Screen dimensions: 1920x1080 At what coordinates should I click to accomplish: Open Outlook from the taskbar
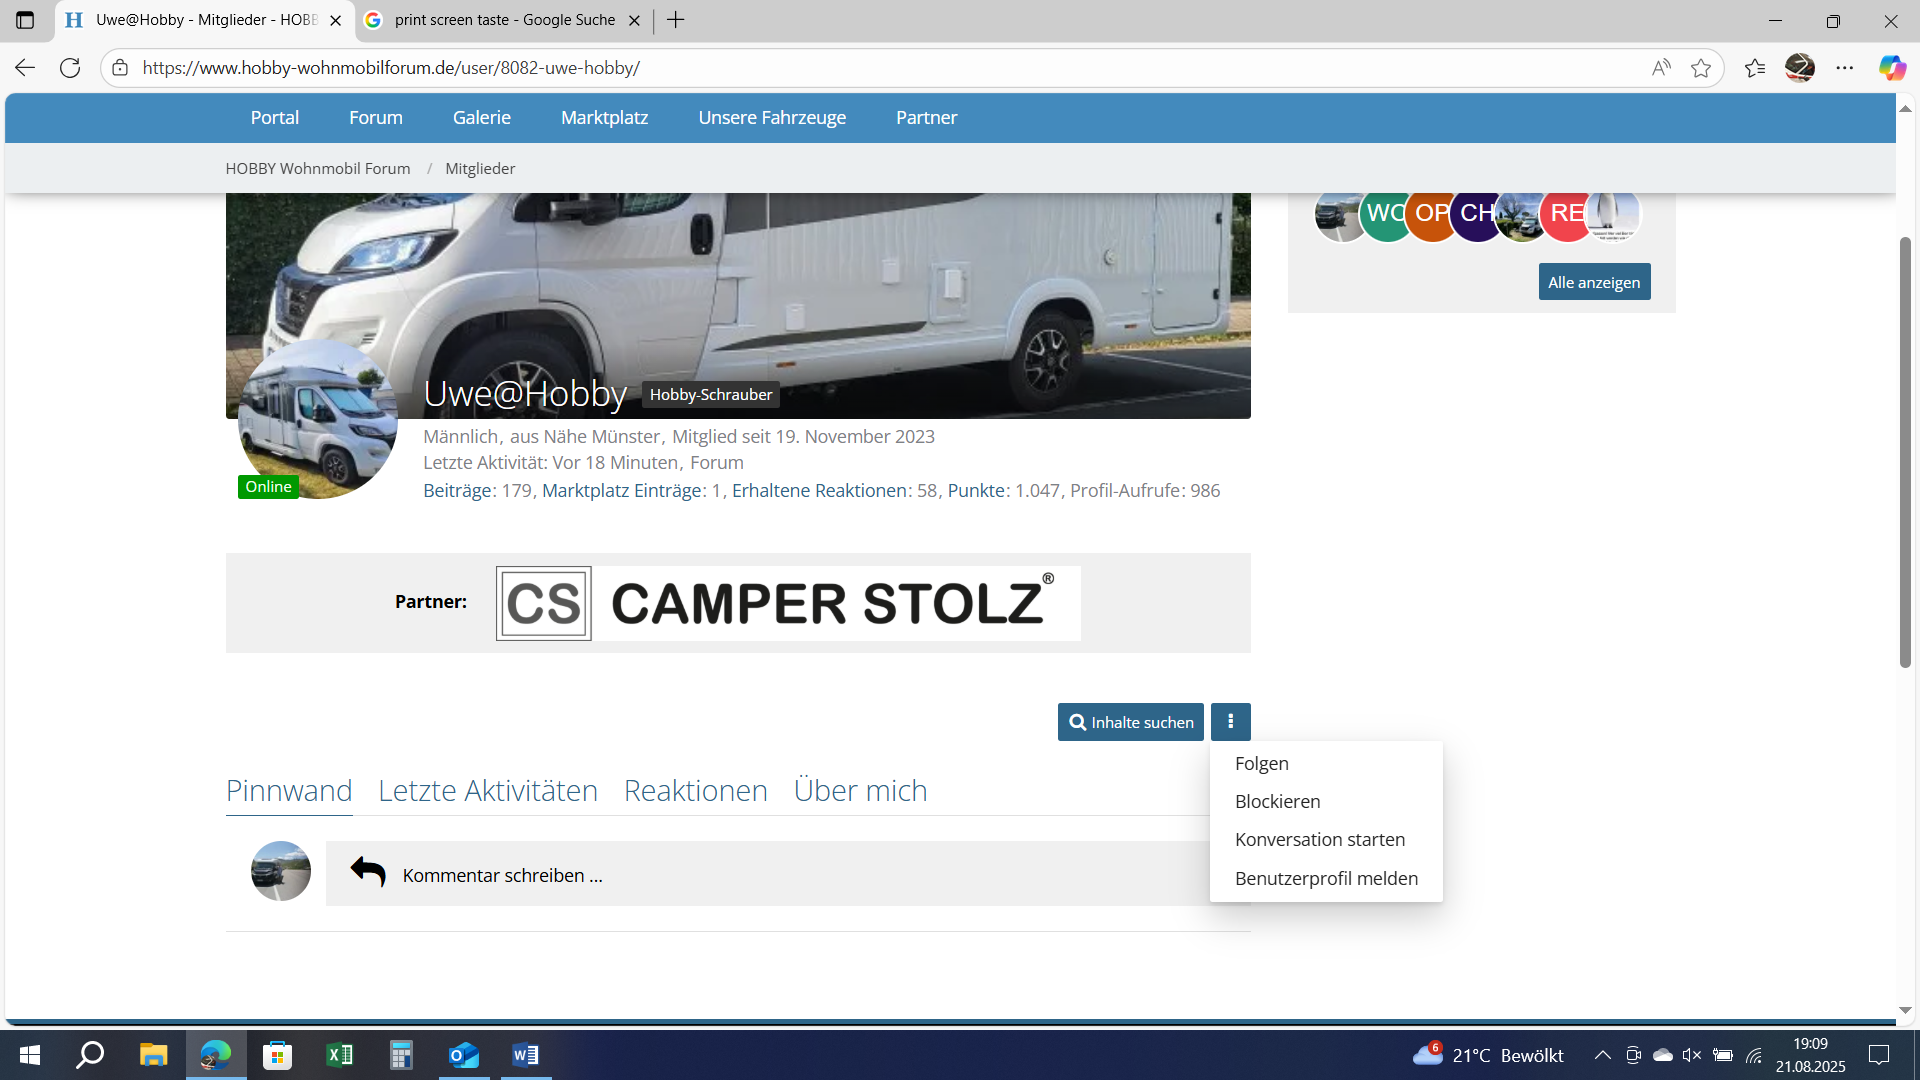click(464, 1055)
